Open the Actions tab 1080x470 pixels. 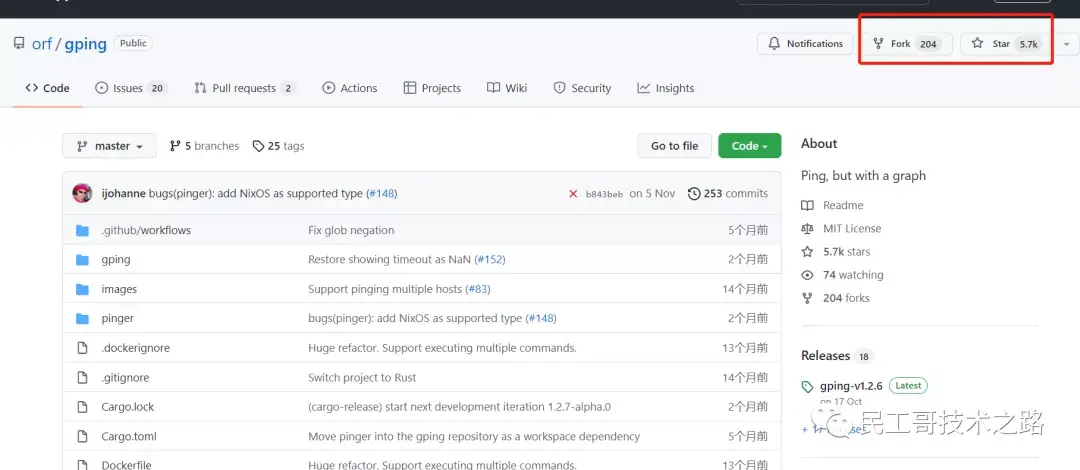pyautogui.click(x=350, y=88)
